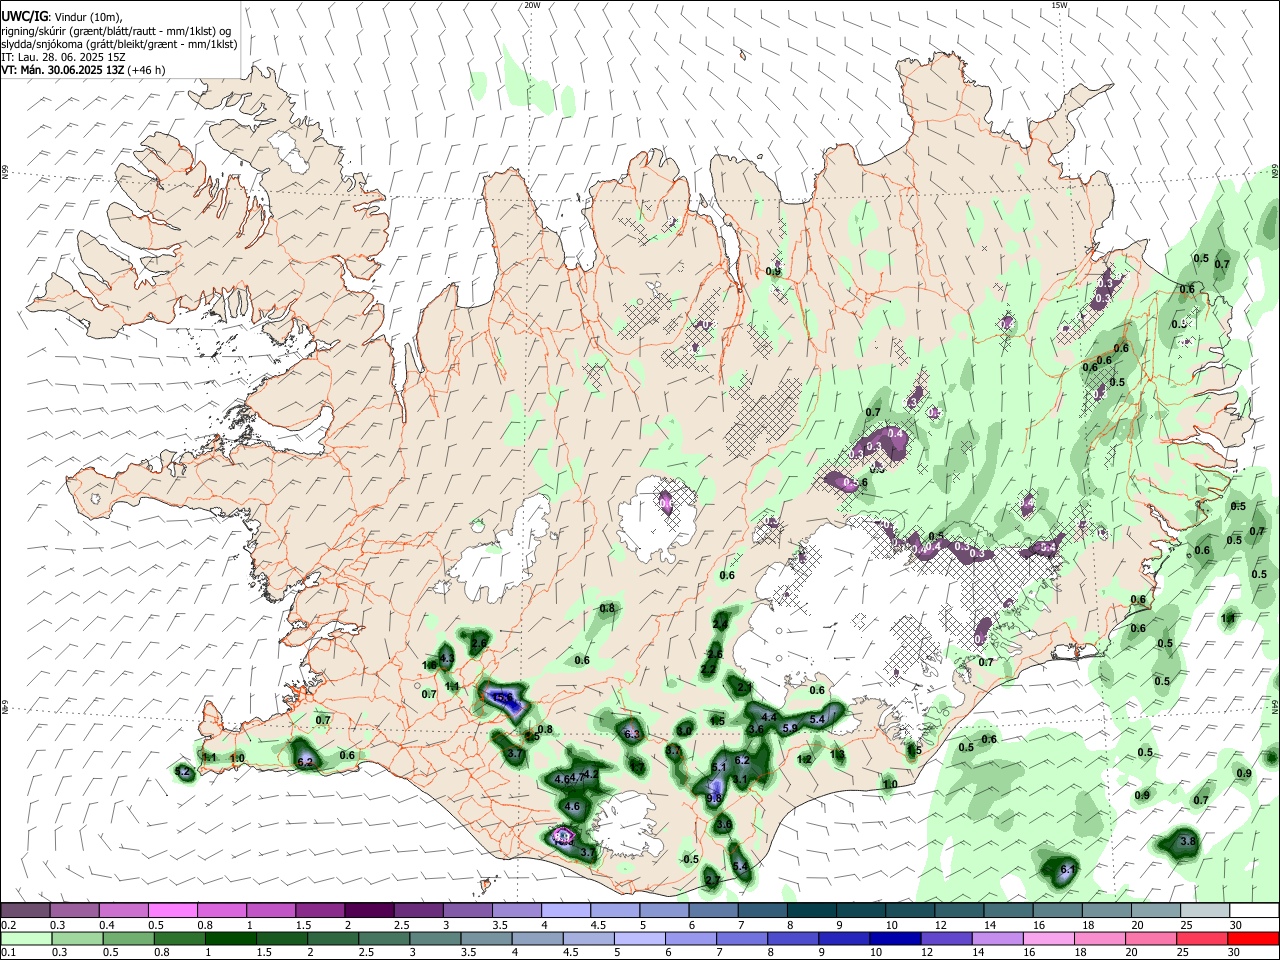Click the '6.3' rain value on the map
Viewport: 1280px width, 960px height.
[x=631, y=734]
